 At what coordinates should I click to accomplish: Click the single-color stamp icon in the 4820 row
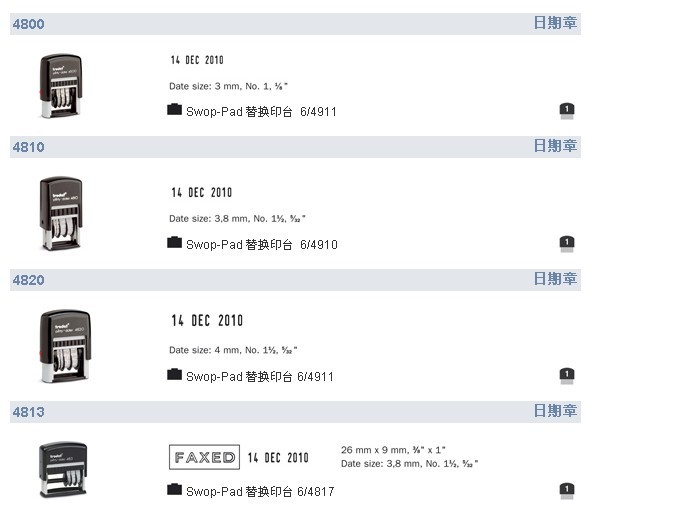567,376
